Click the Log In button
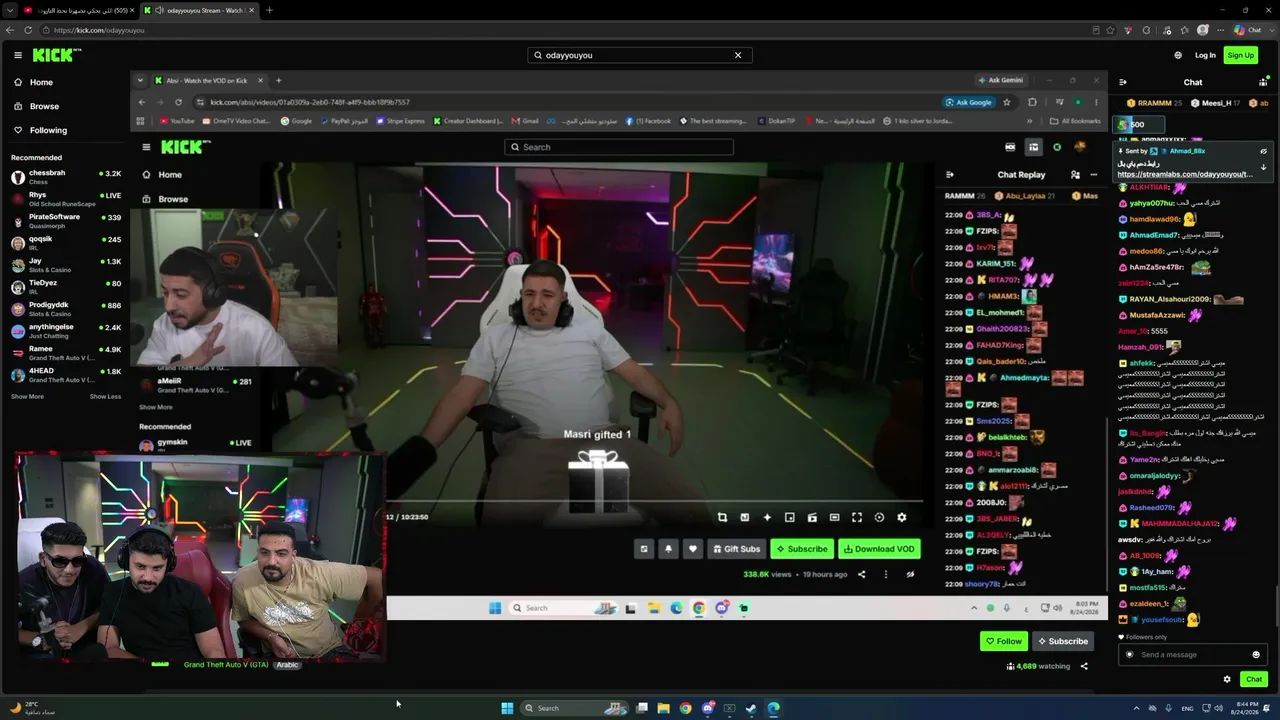Image resolution: width=1280 pixels, height=720 pixels. click(1205, 55)
